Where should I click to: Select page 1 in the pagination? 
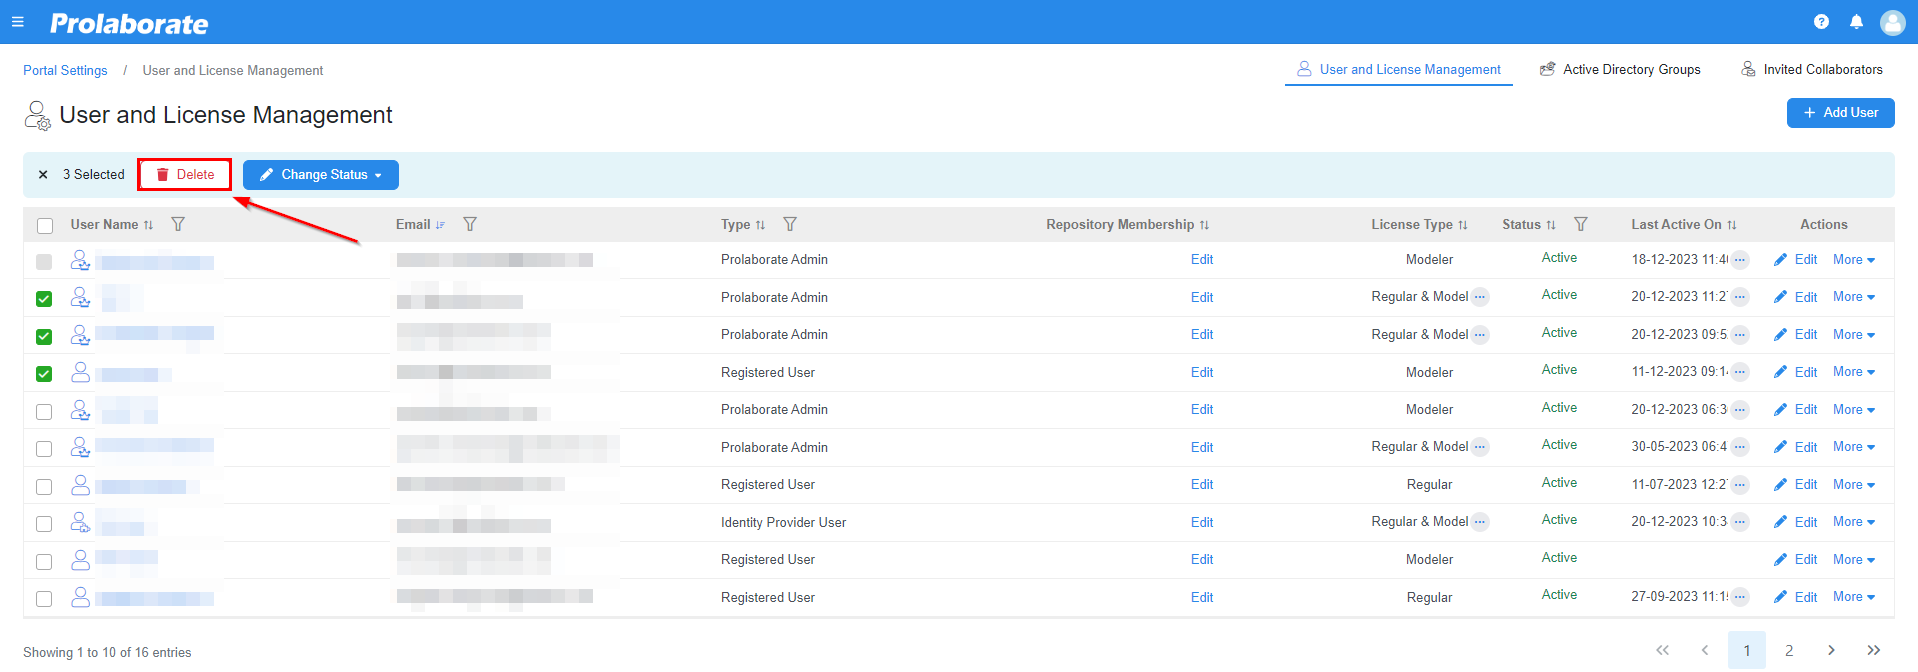click(x=1747, y=650)
